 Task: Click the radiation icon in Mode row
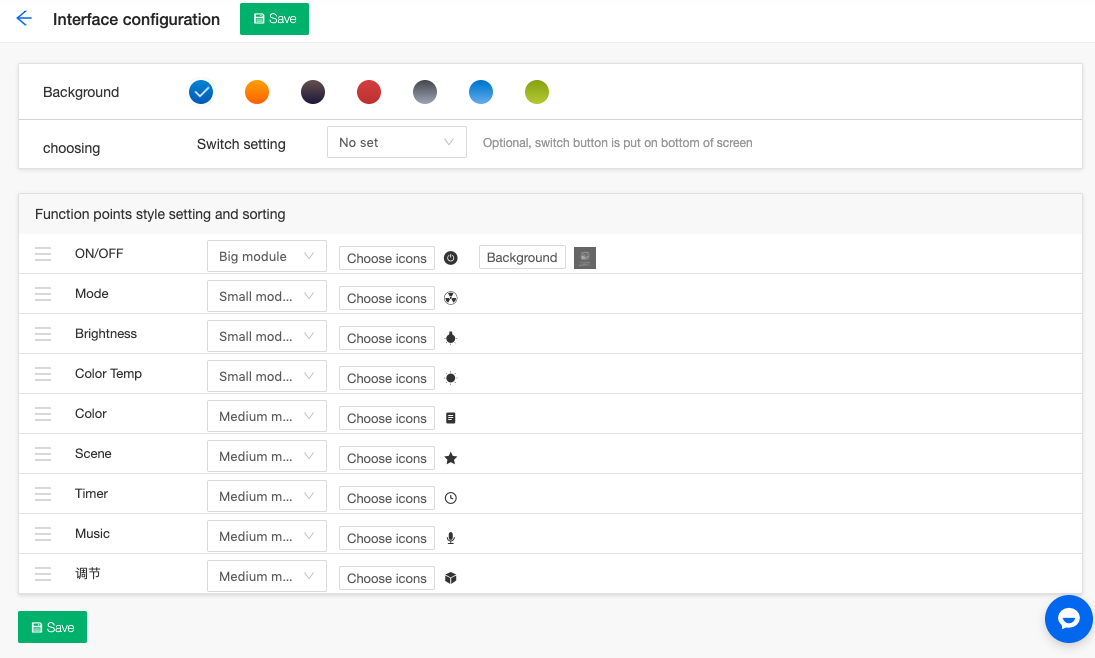pos(451,298)
